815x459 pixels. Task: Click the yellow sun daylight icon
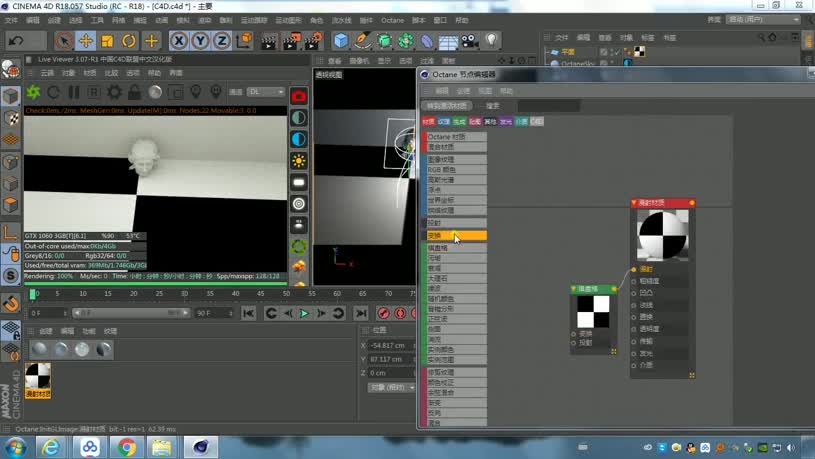[299, 161]
